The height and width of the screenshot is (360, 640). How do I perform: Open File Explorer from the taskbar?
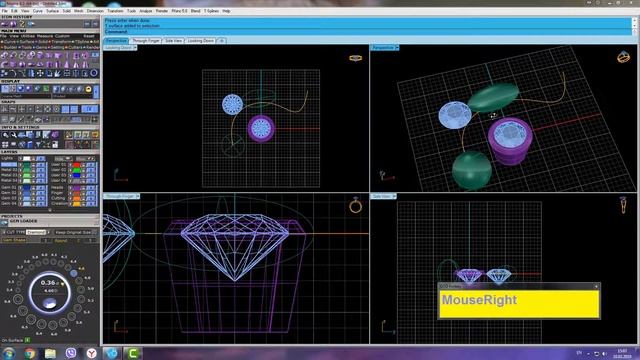point(50,353)
